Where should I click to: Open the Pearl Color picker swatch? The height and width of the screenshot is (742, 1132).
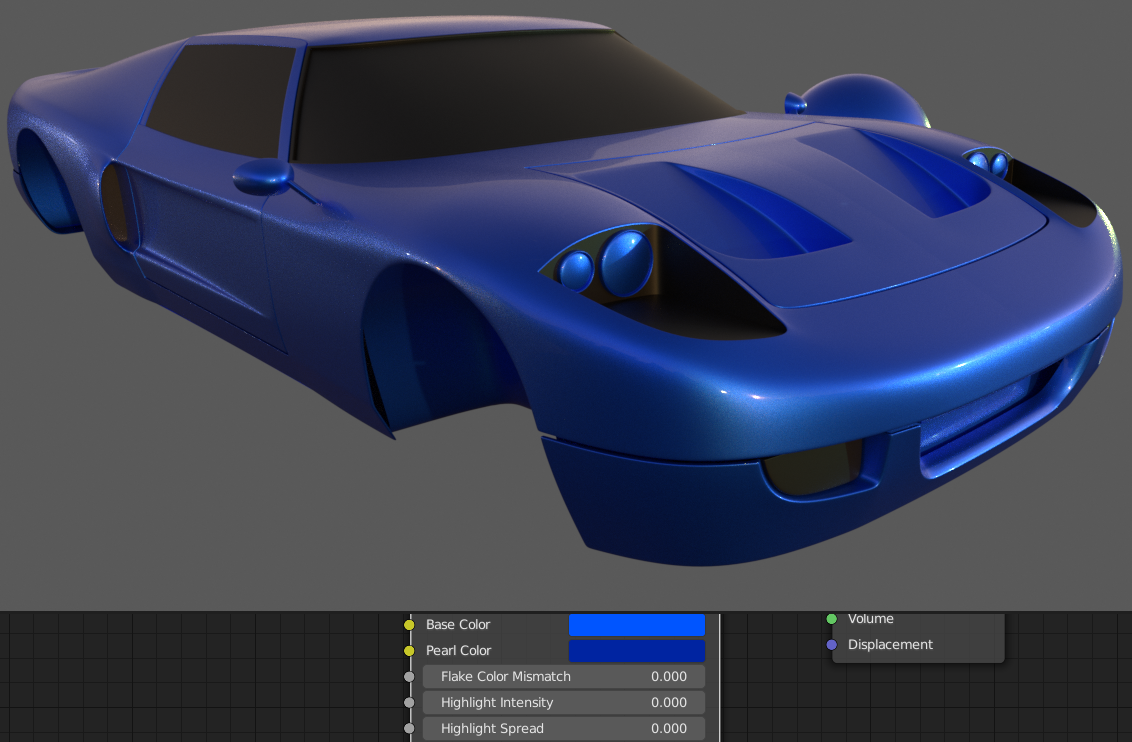click(636, 650)
